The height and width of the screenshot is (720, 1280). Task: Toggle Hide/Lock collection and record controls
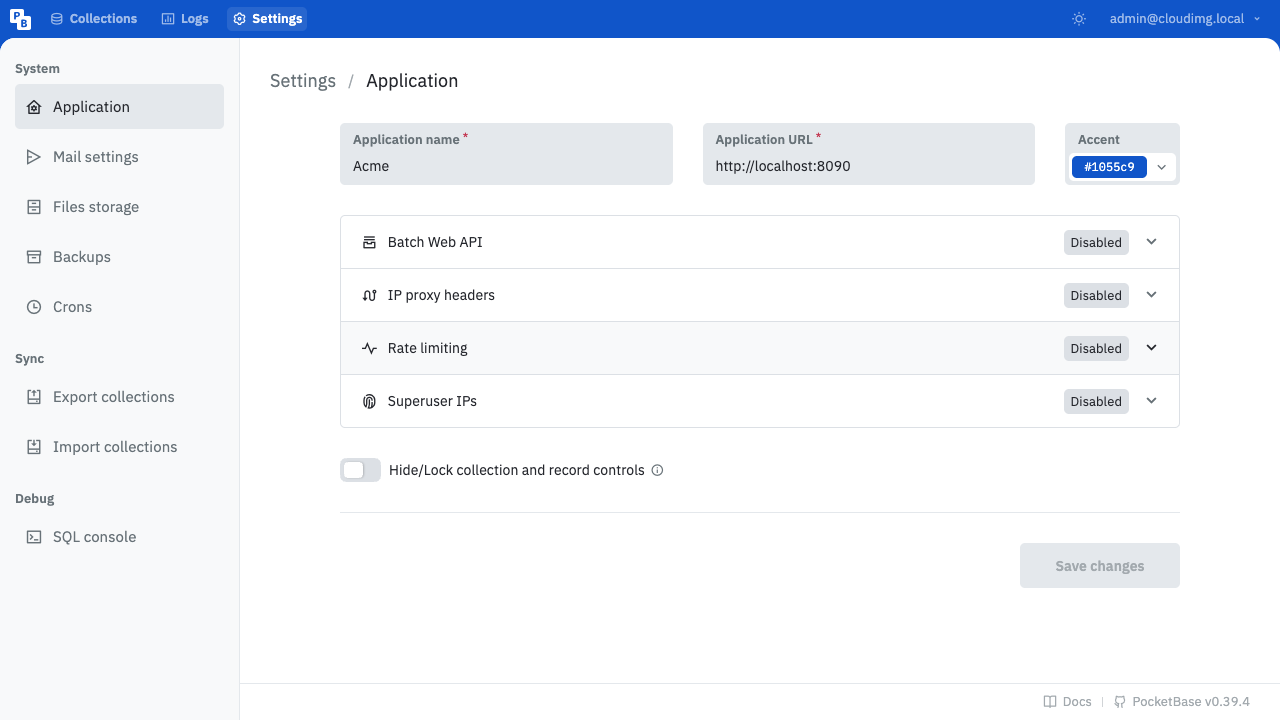coord(360,470)
